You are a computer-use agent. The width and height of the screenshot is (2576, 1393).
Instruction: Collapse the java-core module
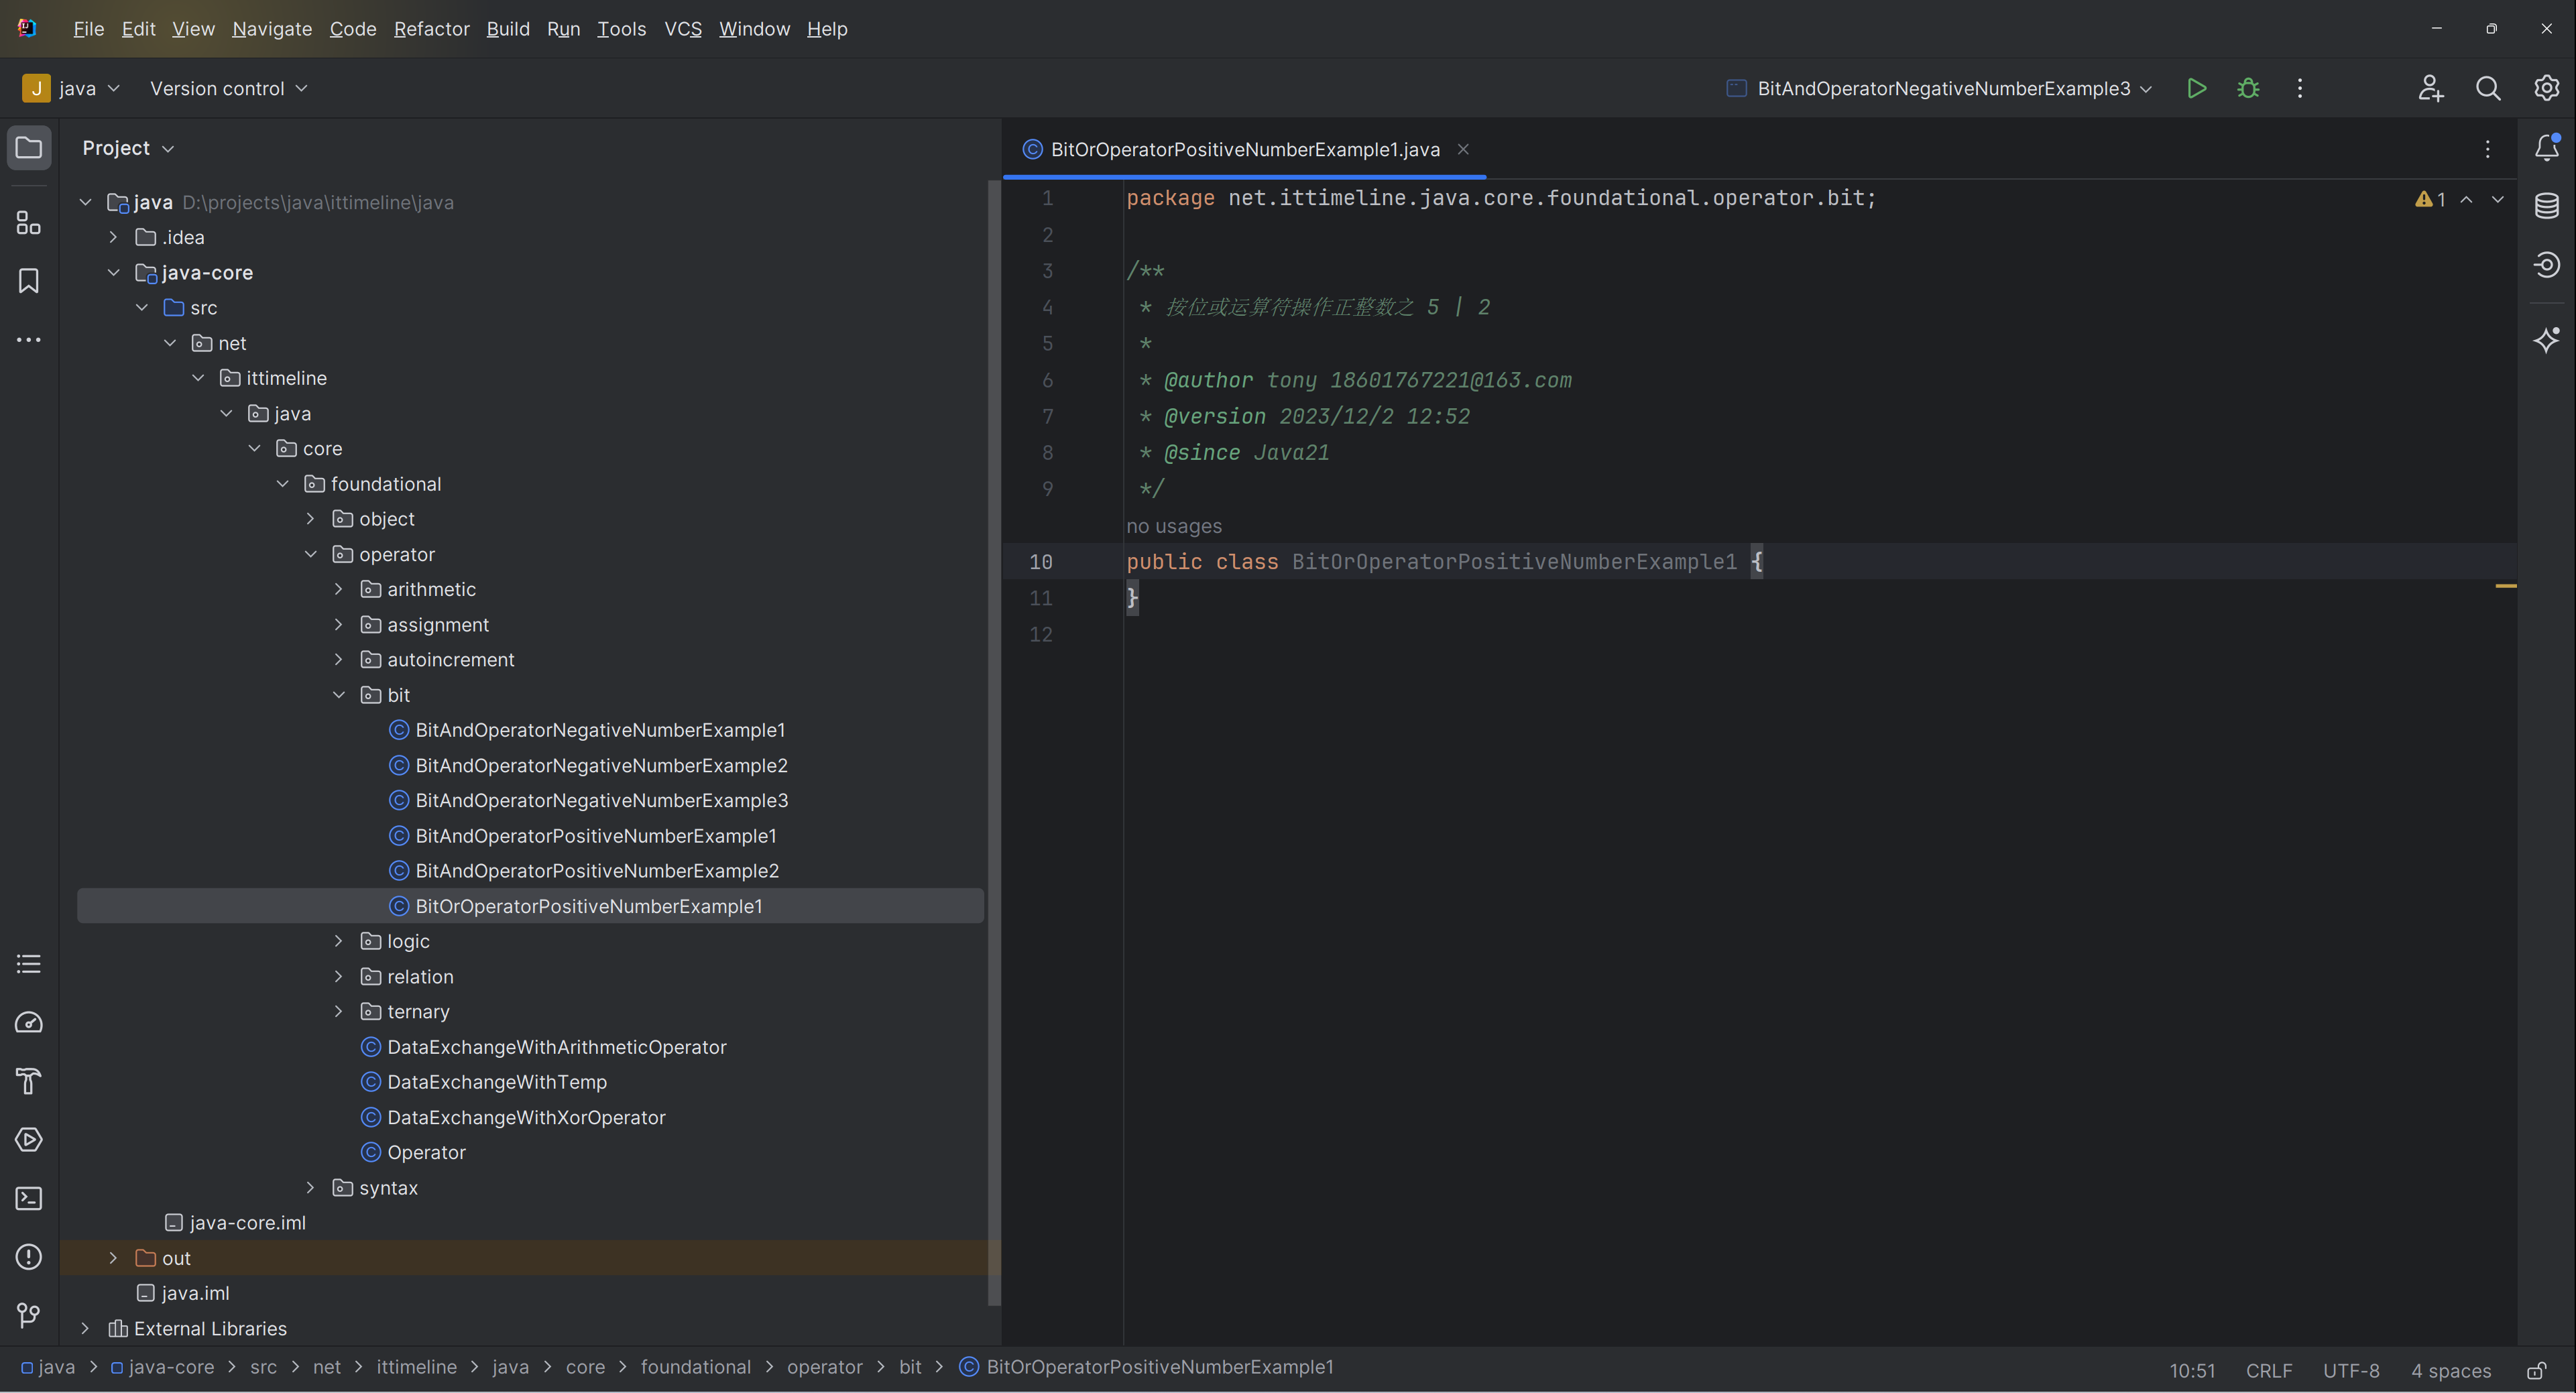pyautogui.click(x=113, y=272)
